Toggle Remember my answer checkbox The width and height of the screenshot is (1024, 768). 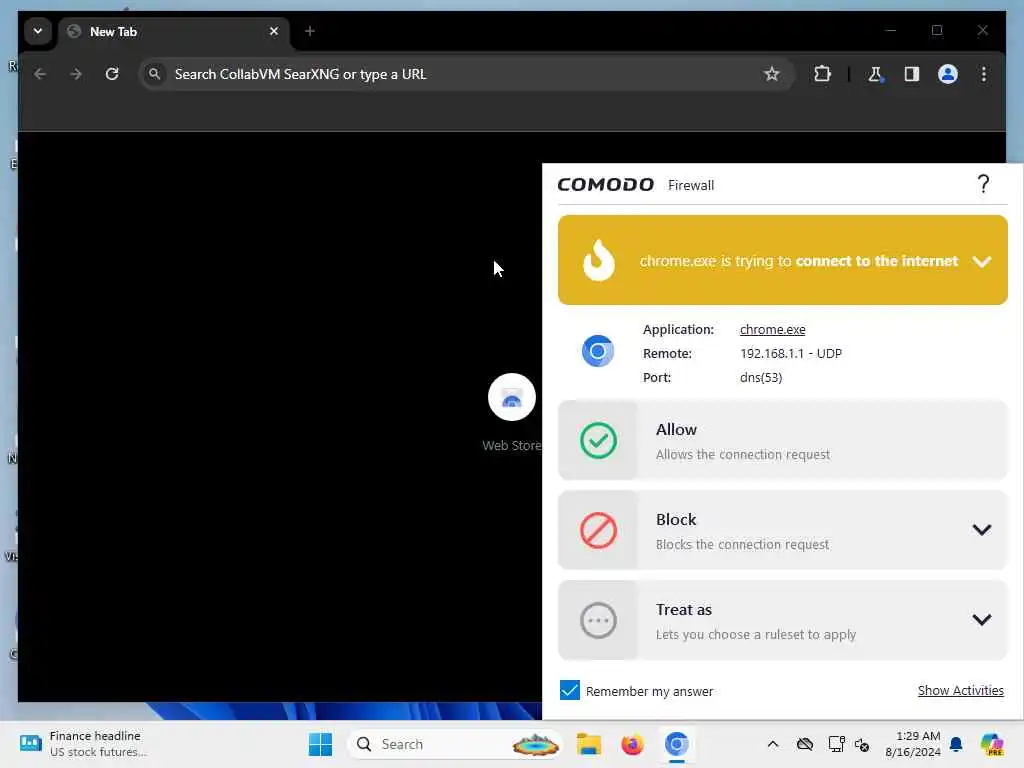pos(569,690)
